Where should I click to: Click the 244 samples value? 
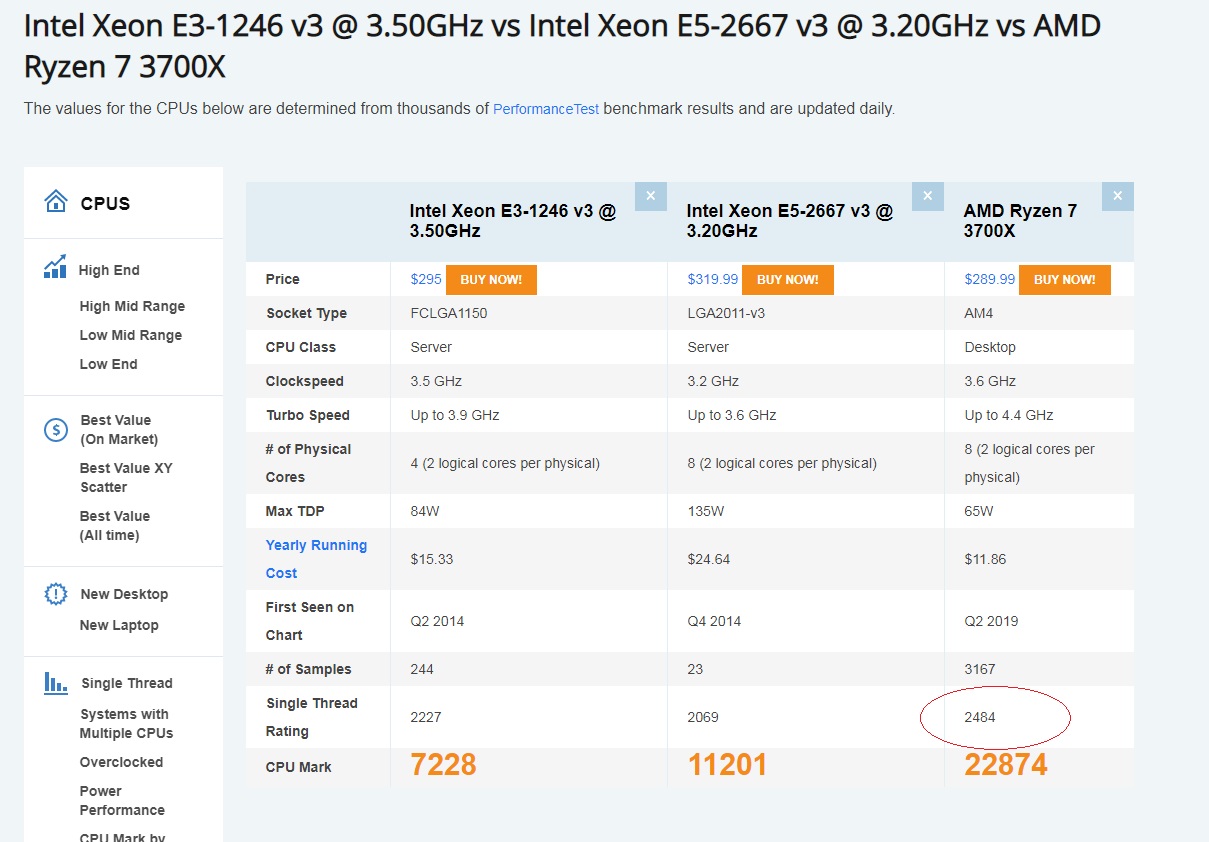pos(422,669)
